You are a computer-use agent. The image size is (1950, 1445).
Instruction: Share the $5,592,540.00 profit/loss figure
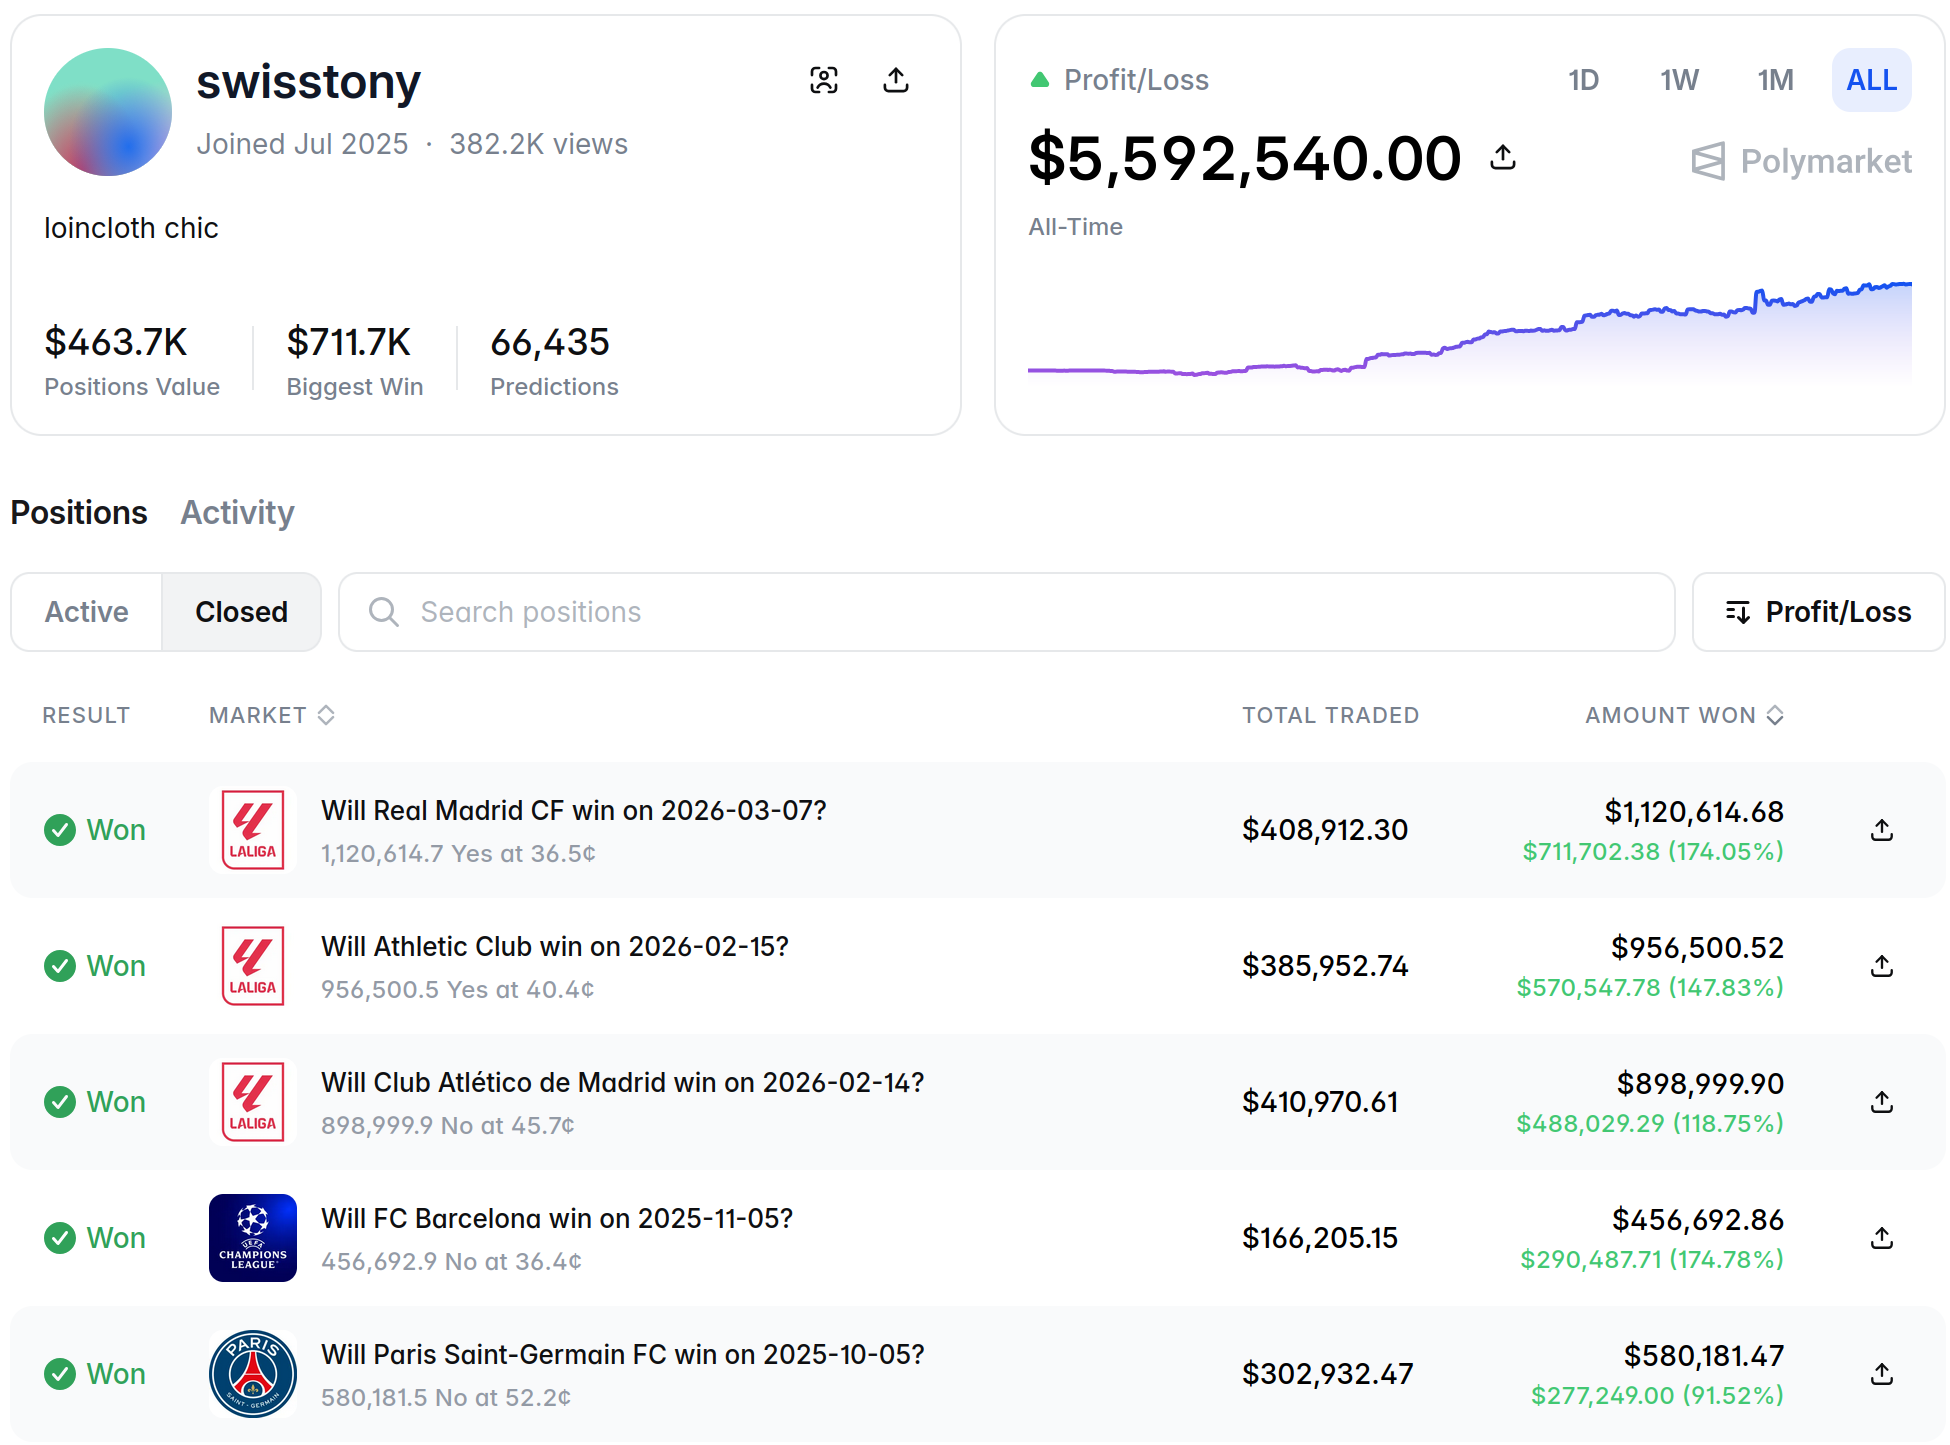pos(1502,157)
